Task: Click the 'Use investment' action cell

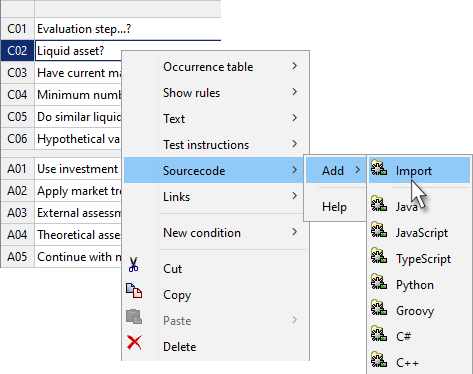Action: tap(78, 169)
